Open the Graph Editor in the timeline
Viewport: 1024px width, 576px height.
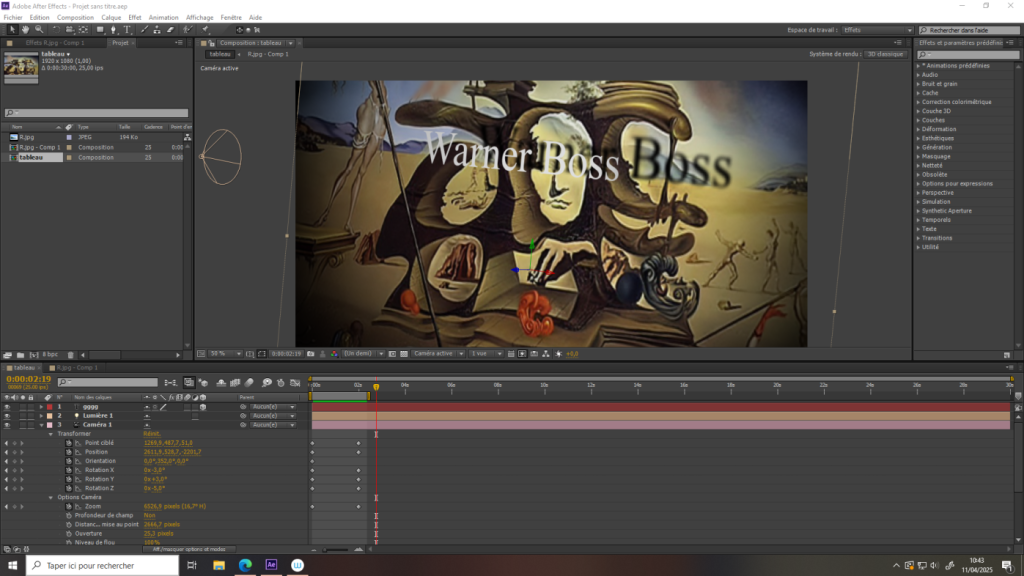pos(296,383)
